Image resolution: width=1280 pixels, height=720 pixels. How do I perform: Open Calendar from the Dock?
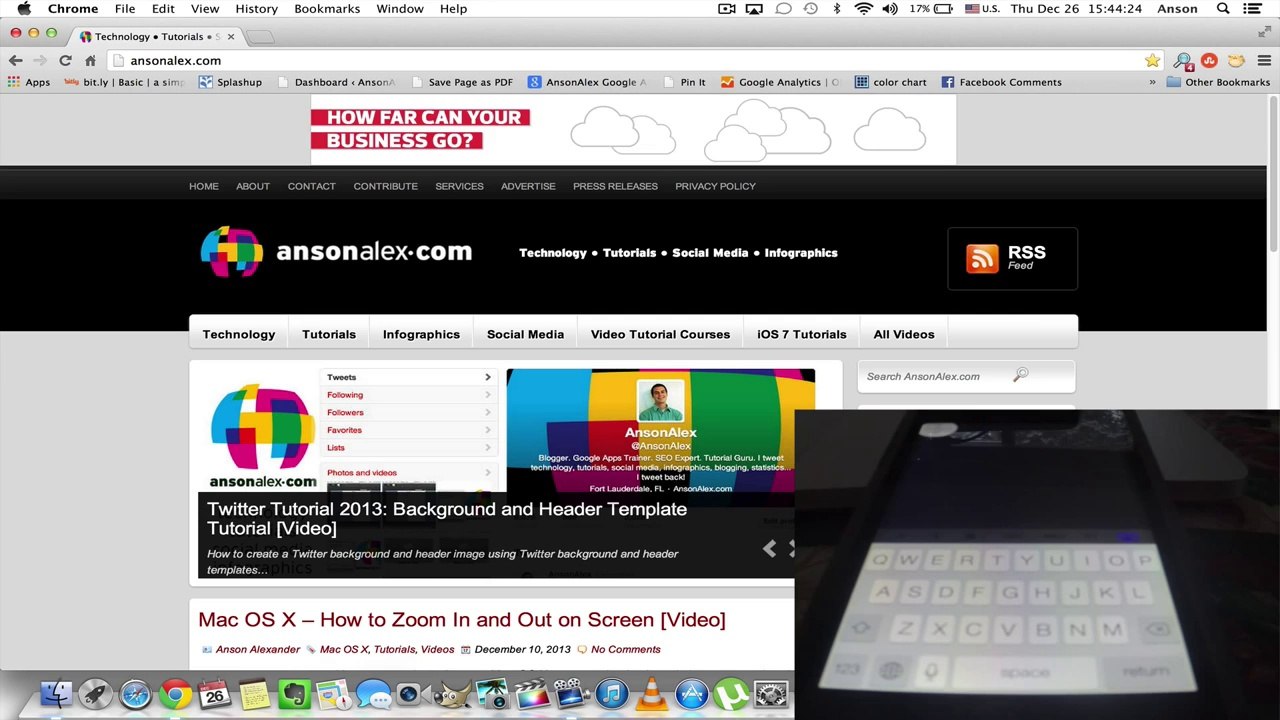(214, 694)
